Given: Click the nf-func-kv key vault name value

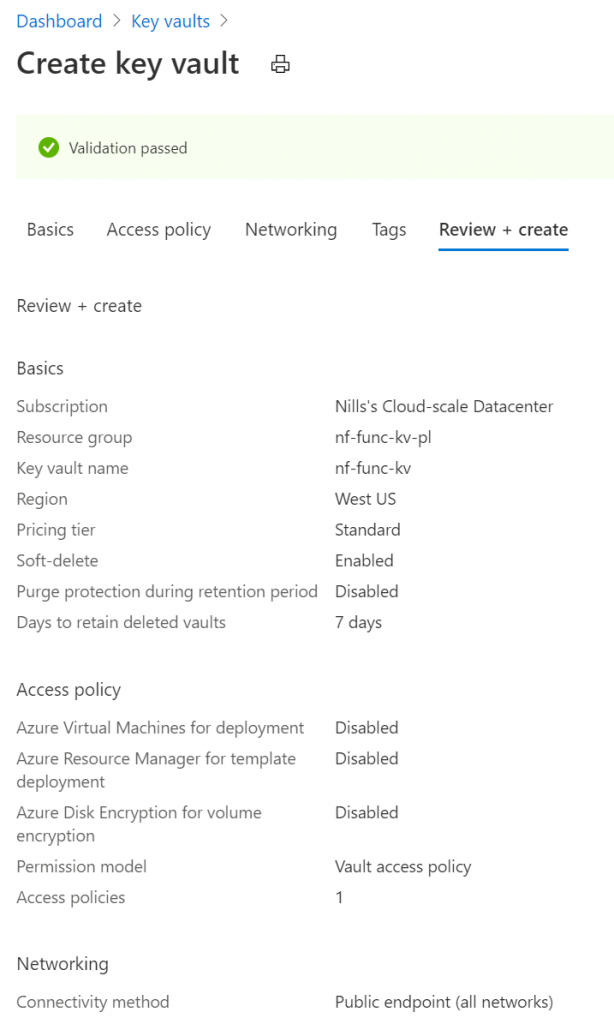Looking at the screenshot, I should tap(373, 468).
